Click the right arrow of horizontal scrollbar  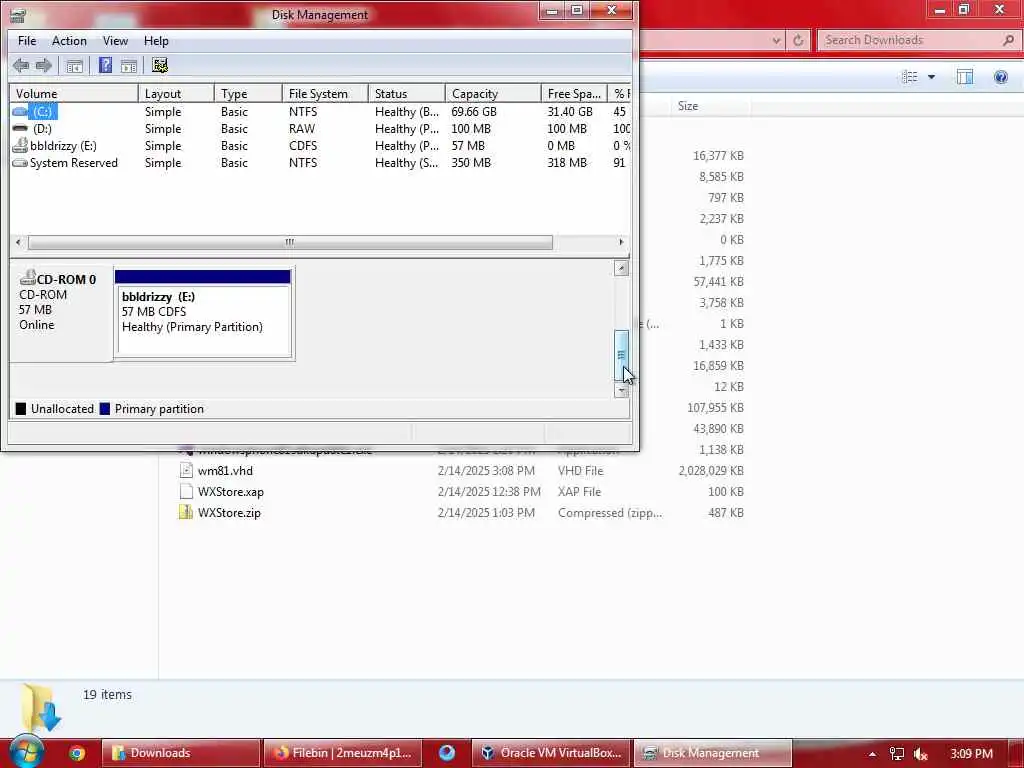621,242
